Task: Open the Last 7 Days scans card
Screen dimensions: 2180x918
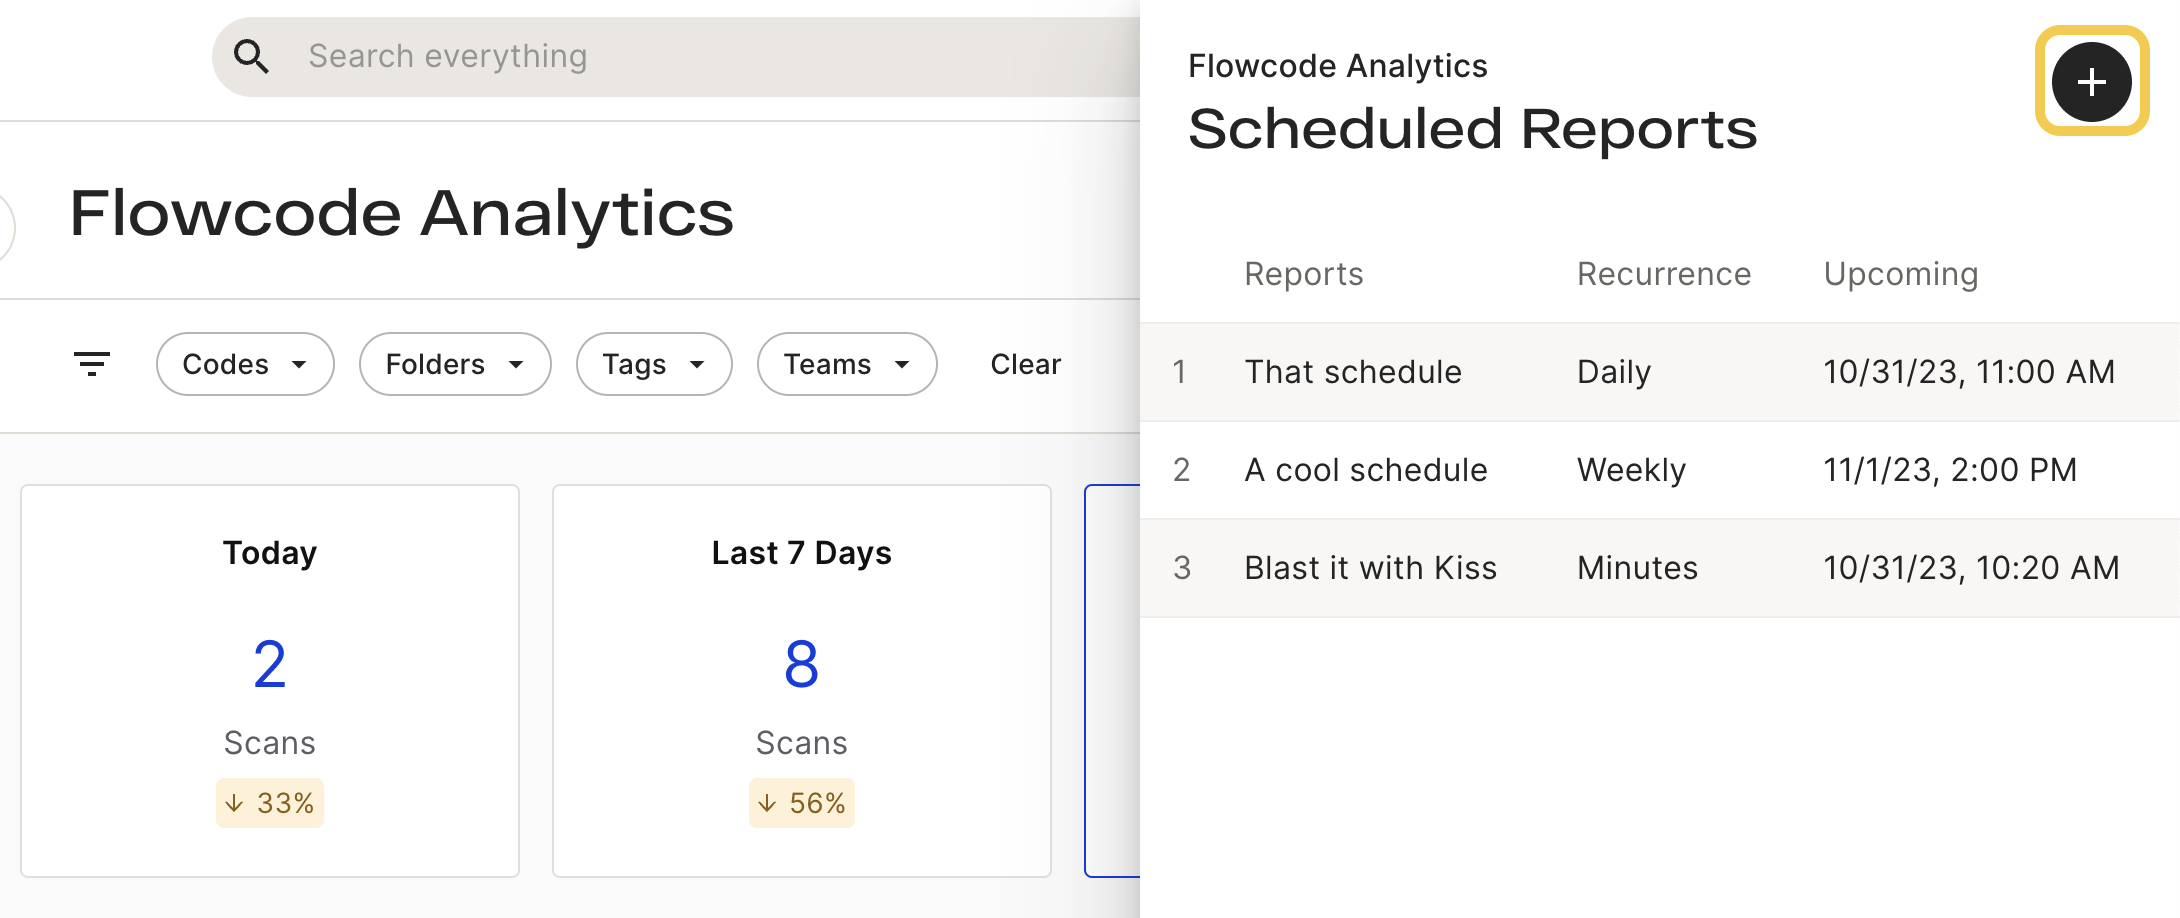Action: click(x=802, y=681)
